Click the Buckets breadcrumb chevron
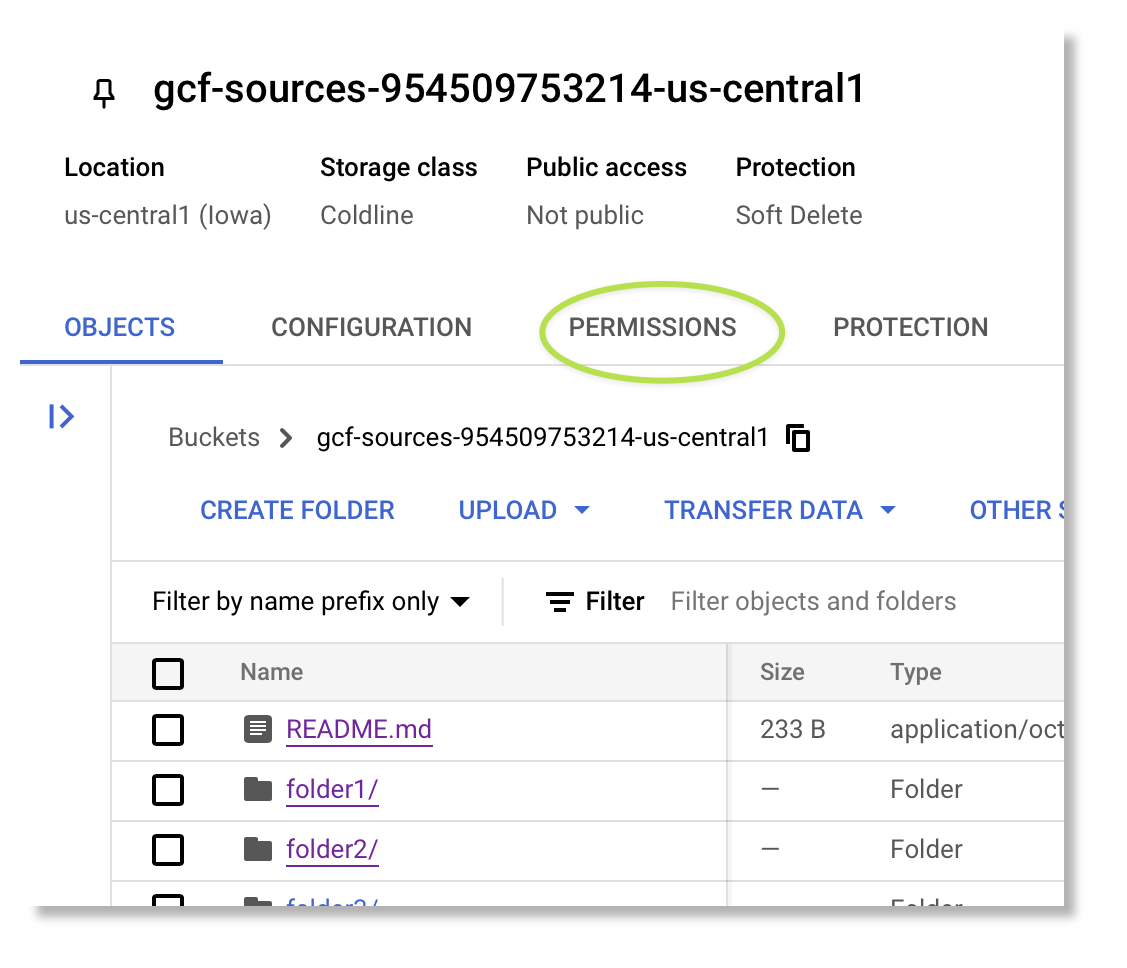Screen dimensions: 1127x968 tap(286, 437)
